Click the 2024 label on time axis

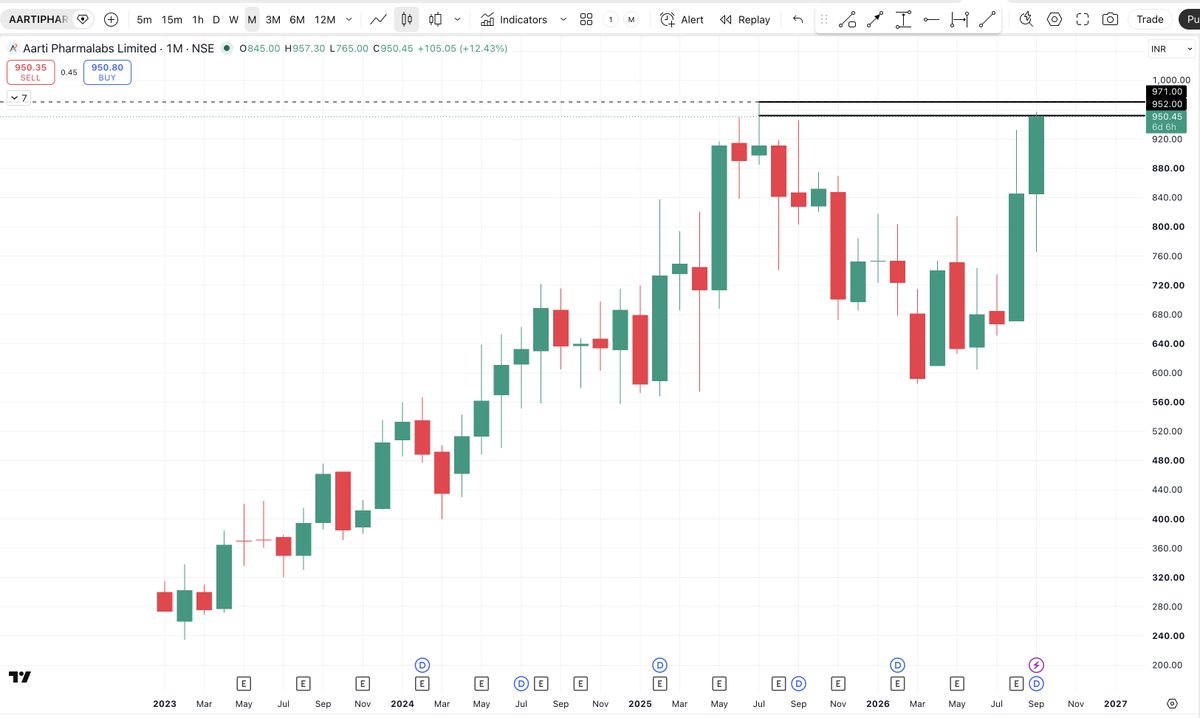click(402, 704)
